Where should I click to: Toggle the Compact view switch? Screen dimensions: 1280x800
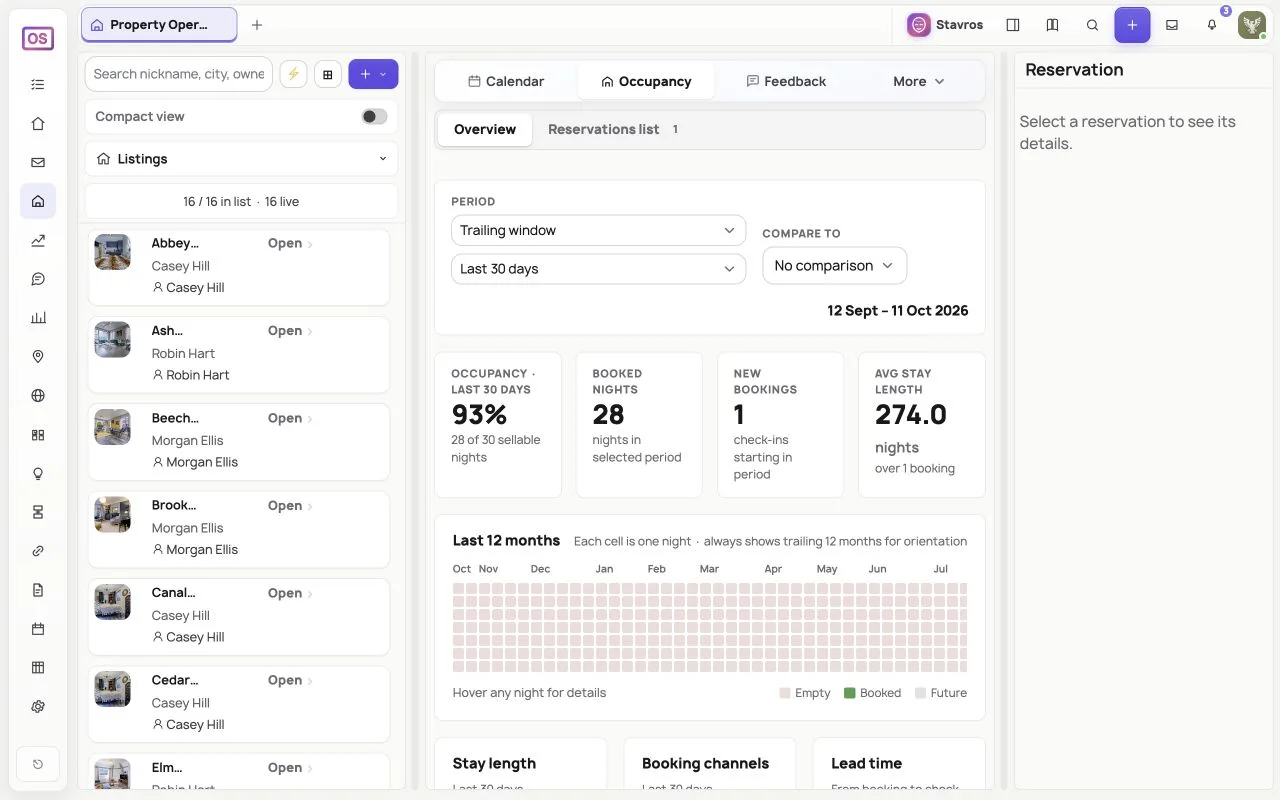(374, 117)
